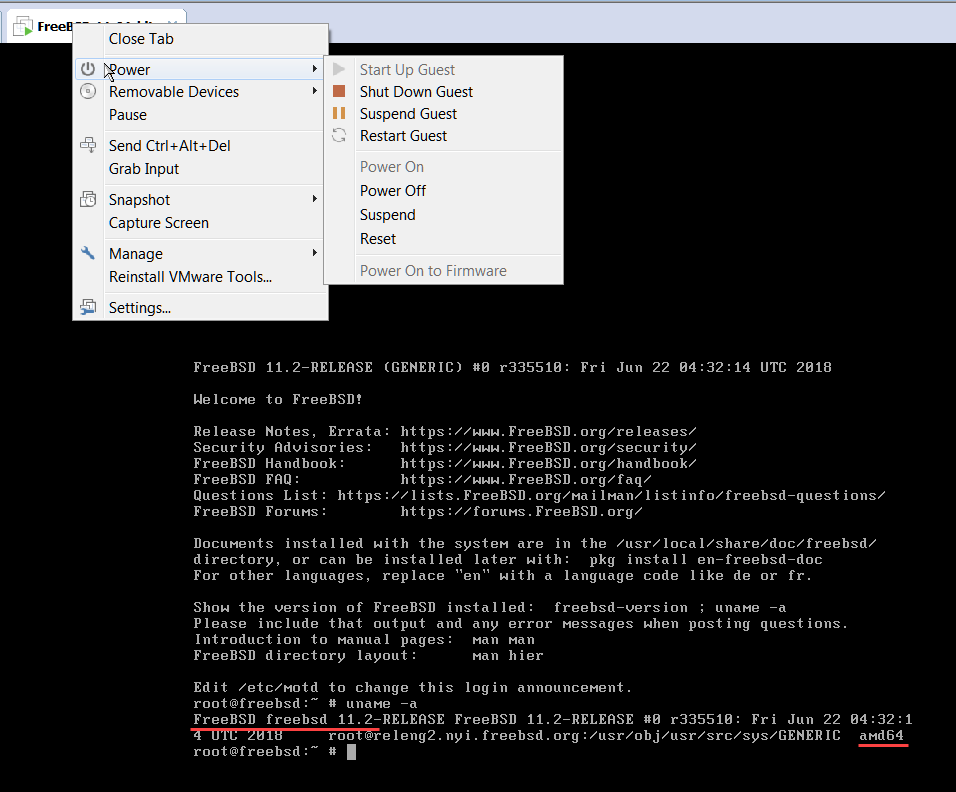Expand the Removable Devices submenu arrow
Screen dimensions: 956x792
pyautogui.click(x=315, y=91)
